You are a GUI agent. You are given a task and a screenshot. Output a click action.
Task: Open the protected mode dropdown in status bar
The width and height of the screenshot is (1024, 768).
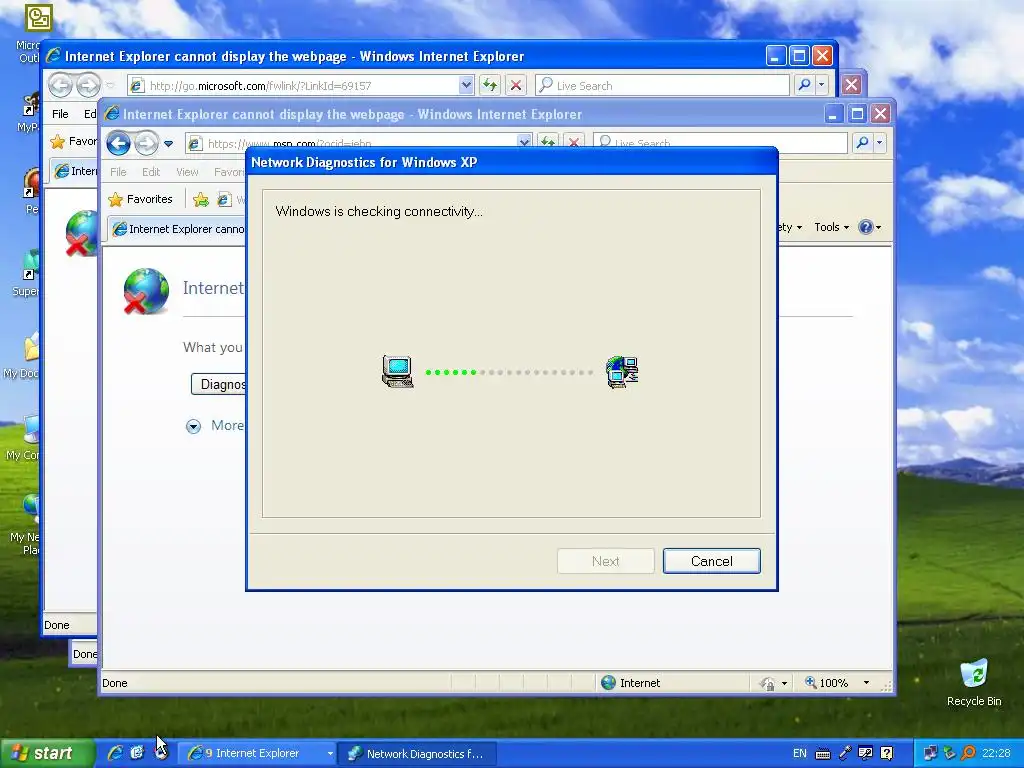coord(784,683)
